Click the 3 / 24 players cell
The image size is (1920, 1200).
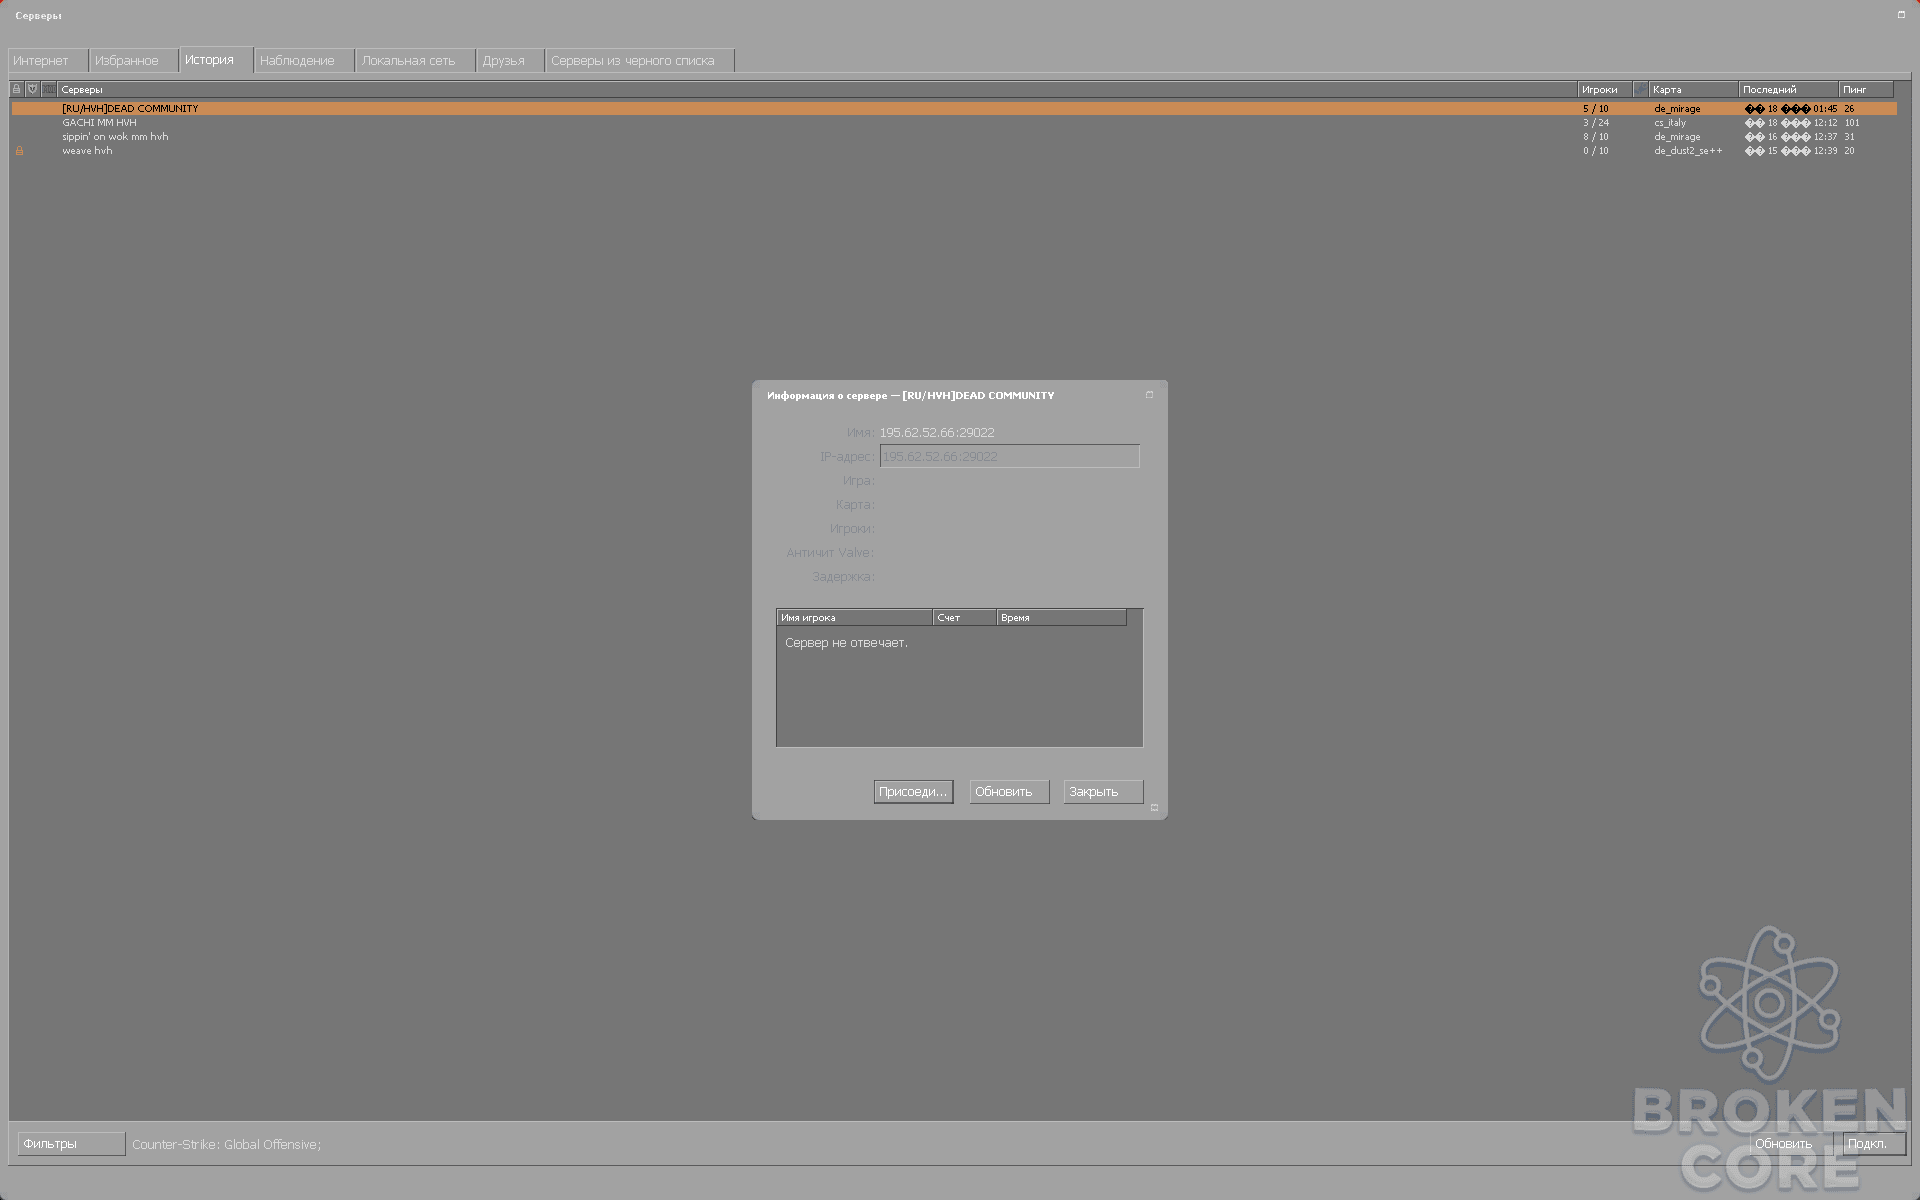[x=1596, y=123]
